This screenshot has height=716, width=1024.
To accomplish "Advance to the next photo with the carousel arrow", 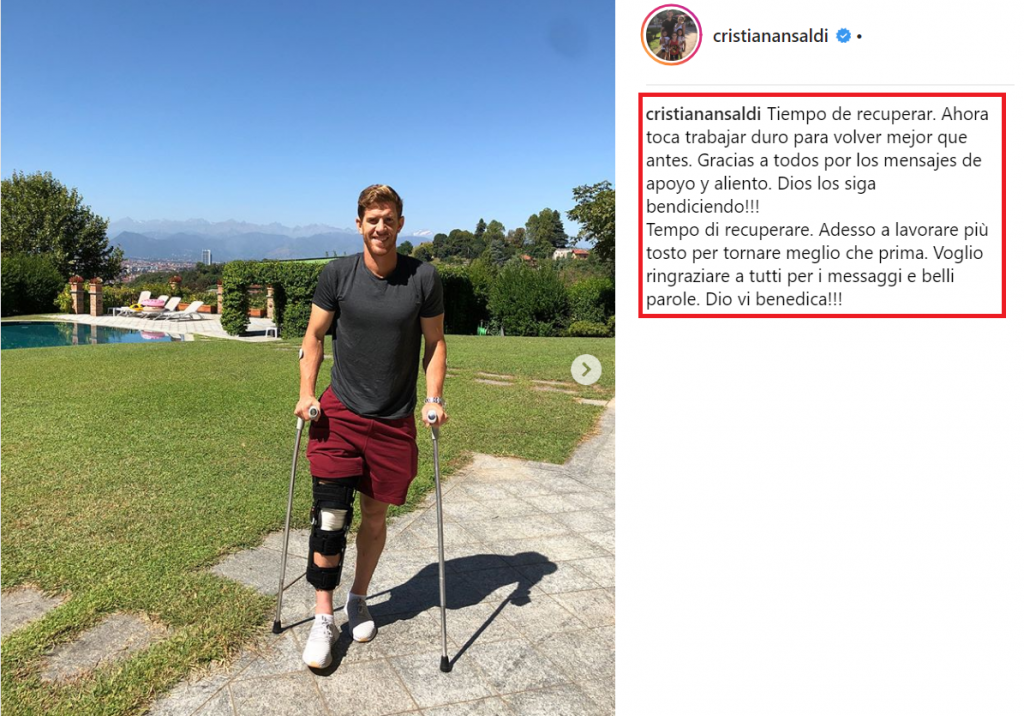I will pos(586,370).
